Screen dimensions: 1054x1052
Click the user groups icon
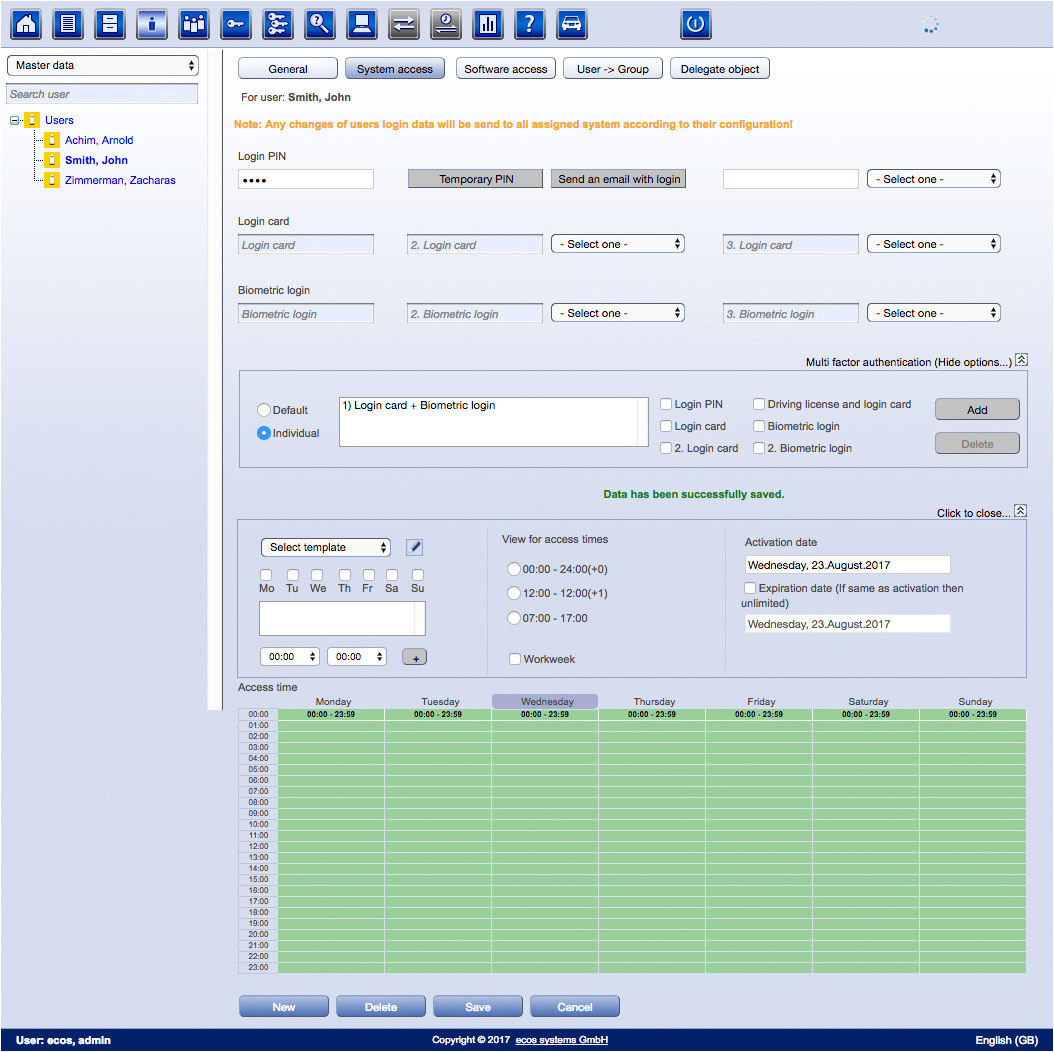(194, 24)
